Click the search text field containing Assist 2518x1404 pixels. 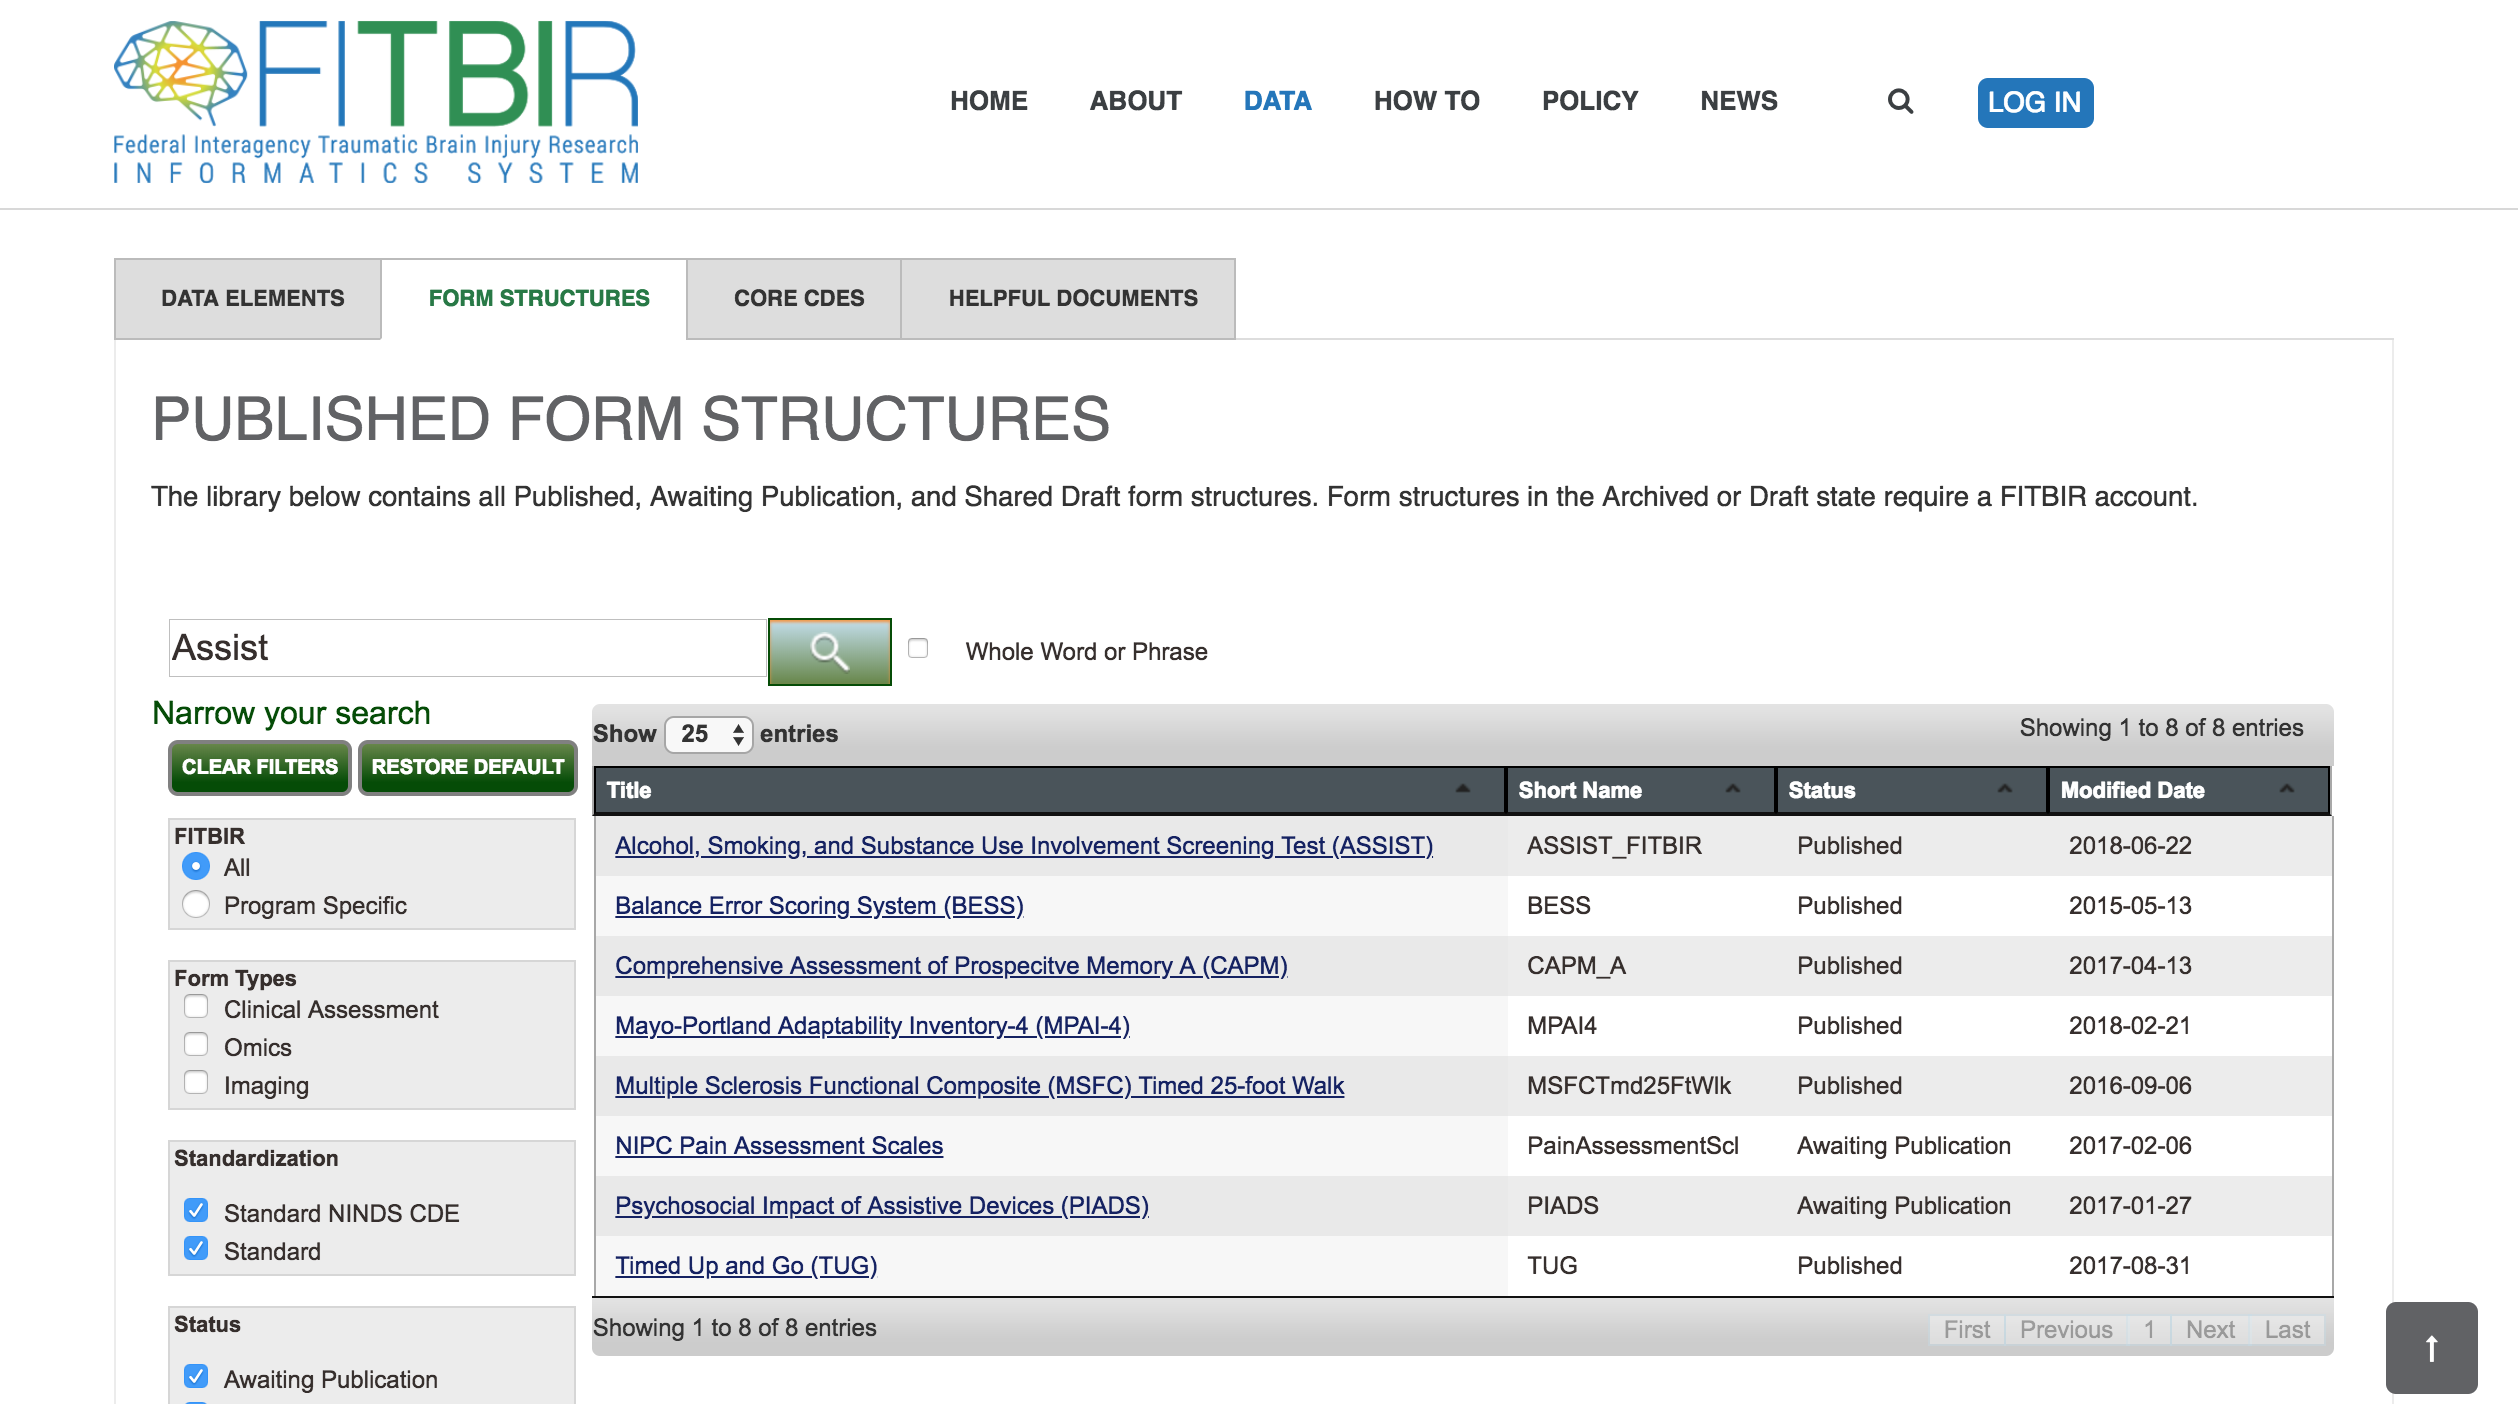coord(468,648)
